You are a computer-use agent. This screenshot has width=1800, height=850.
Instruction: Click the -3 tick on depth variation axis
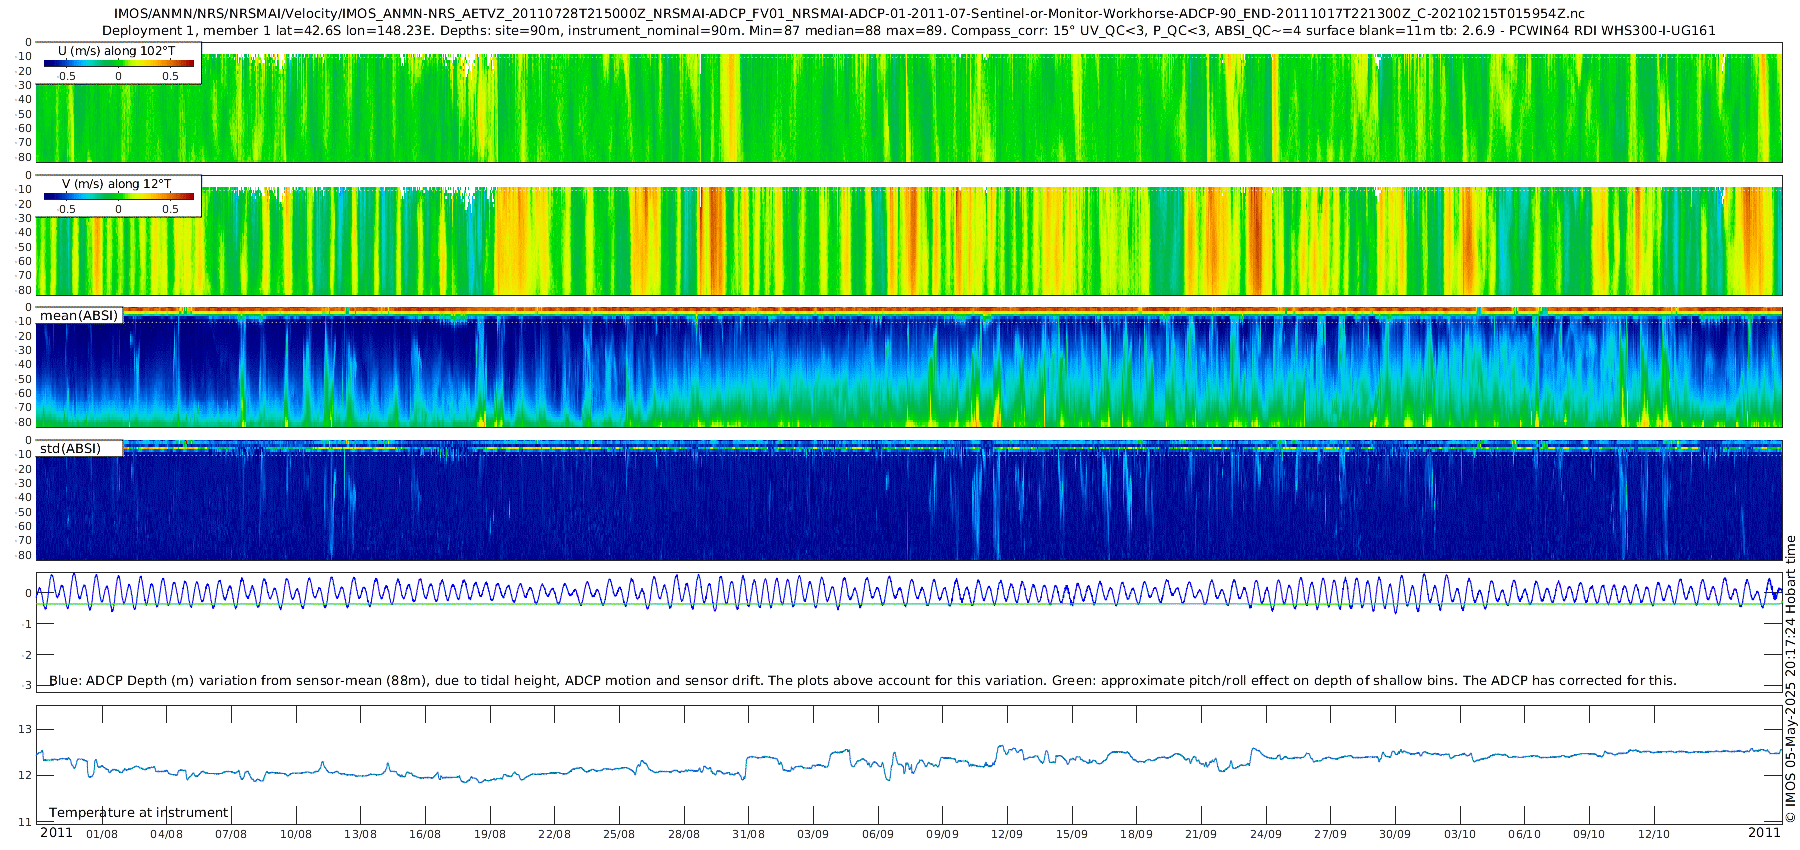[x=27, y=685]
